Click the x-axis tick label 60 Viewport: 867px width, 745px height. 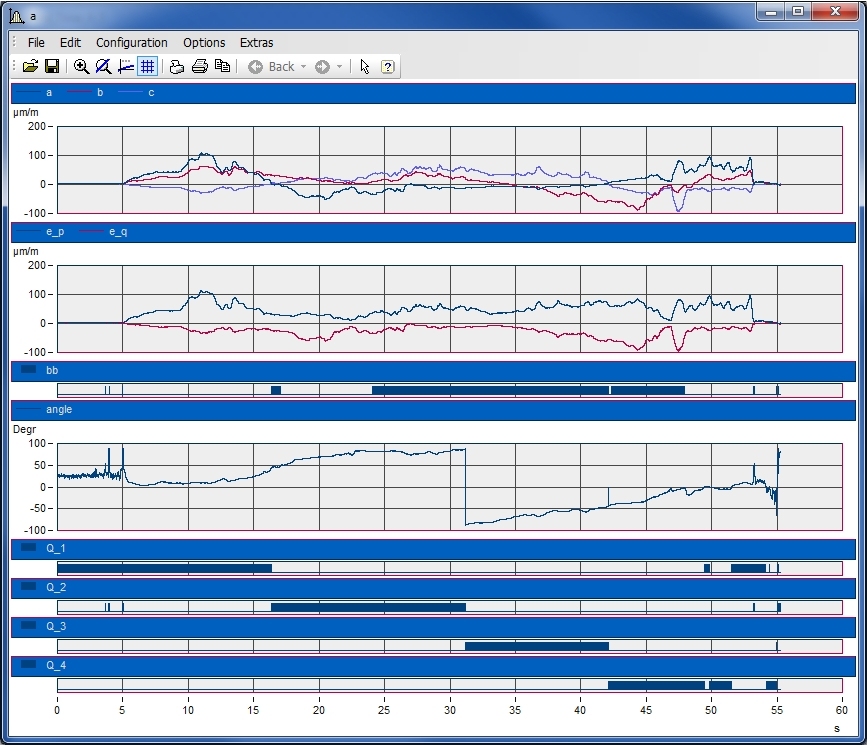click(842, 710)
